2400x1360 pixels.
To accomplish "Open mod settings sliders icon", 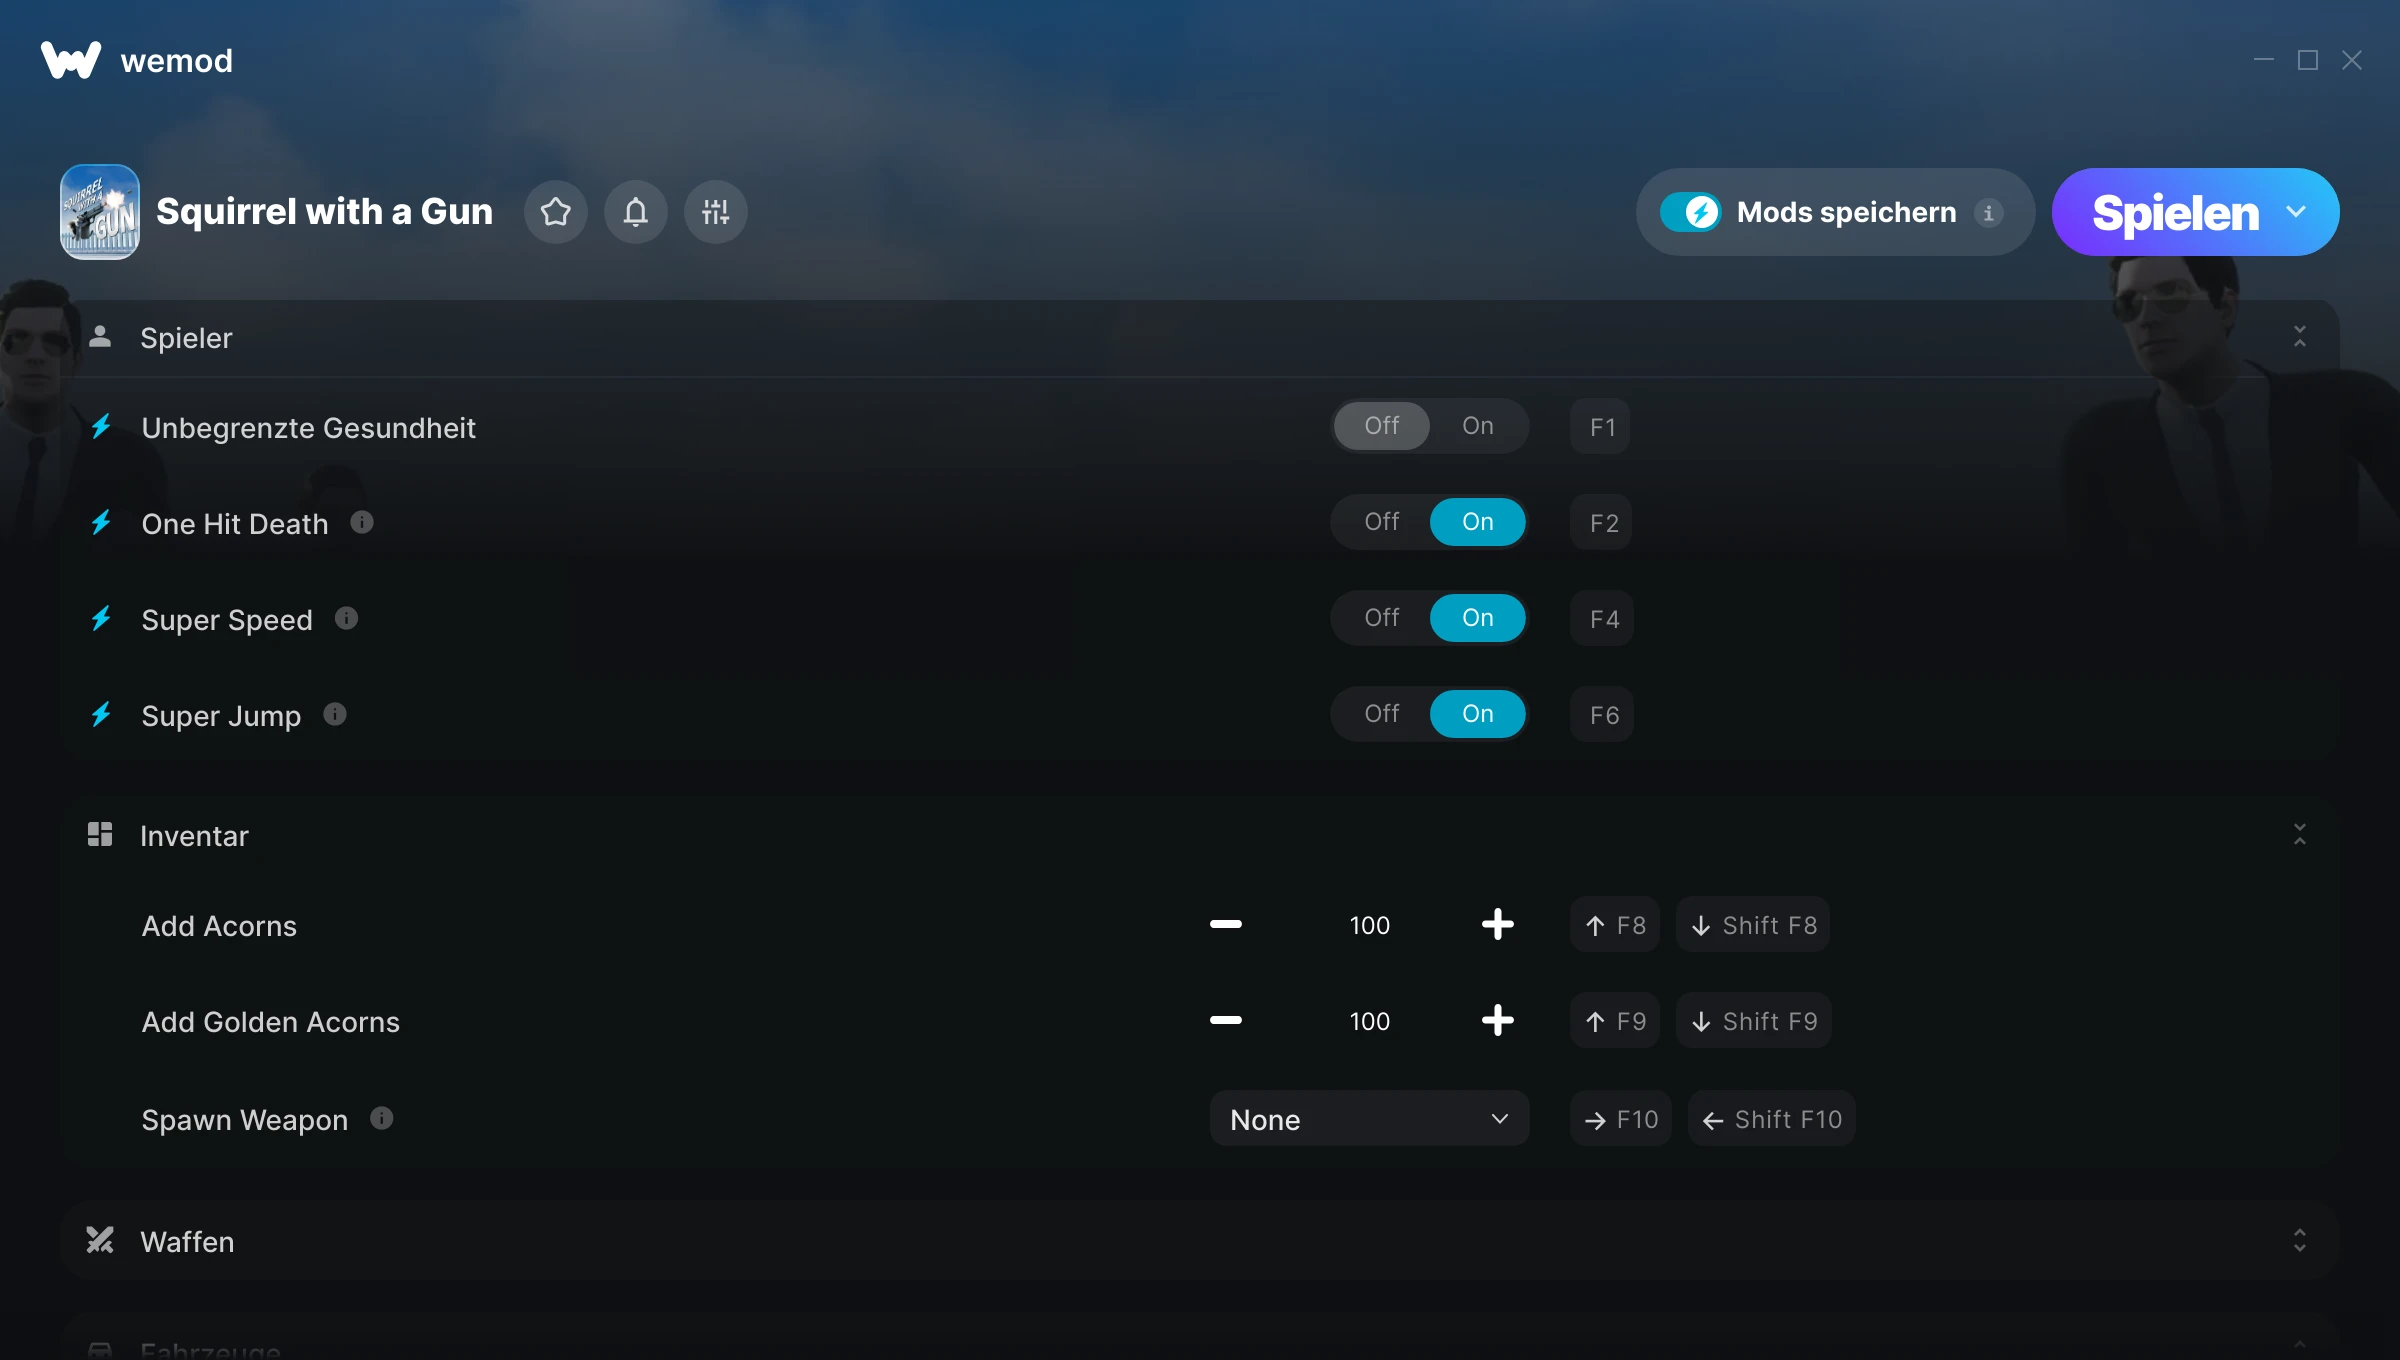I will click(x=716, y=212).
